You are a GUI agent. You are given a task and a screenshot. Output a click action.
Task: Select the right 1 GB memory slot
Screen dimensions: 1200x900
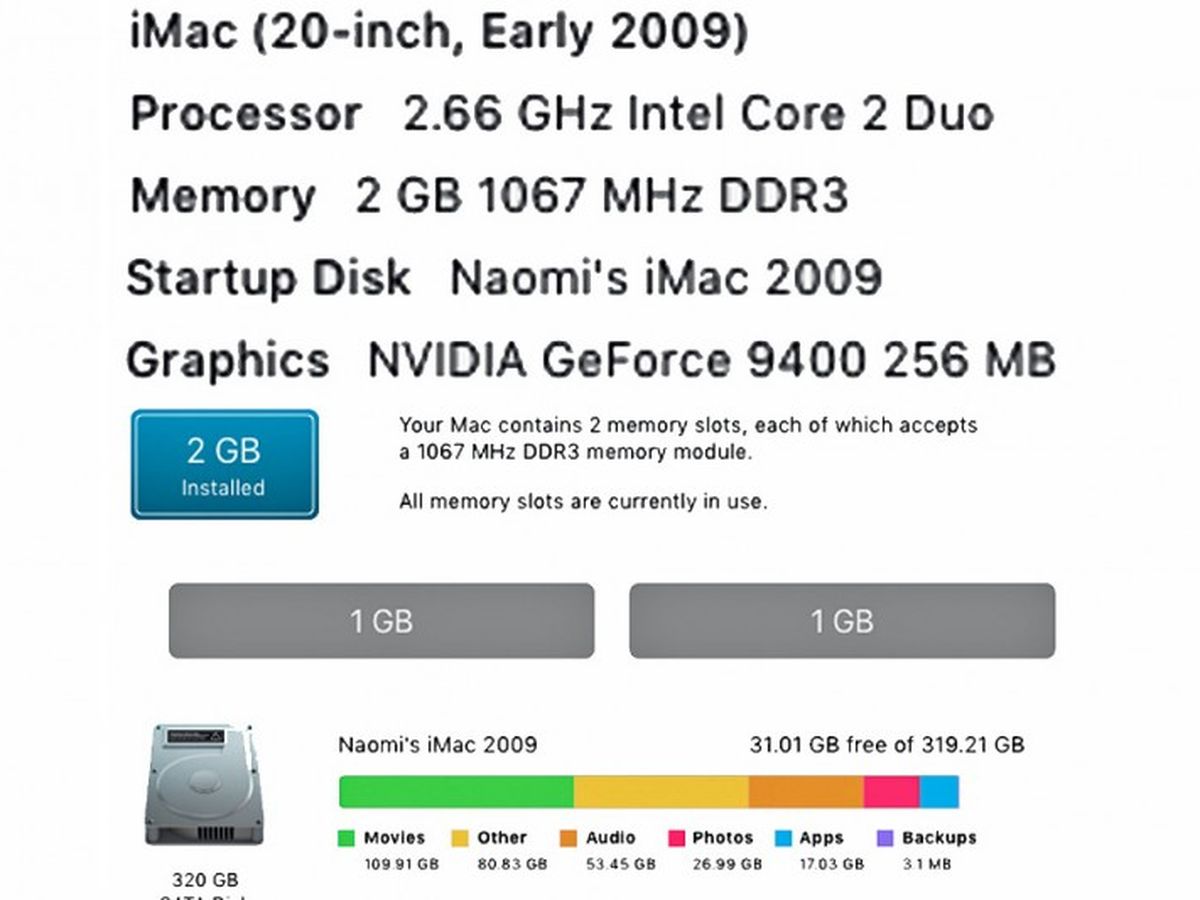pyautogui.click(x=842, y=621)
